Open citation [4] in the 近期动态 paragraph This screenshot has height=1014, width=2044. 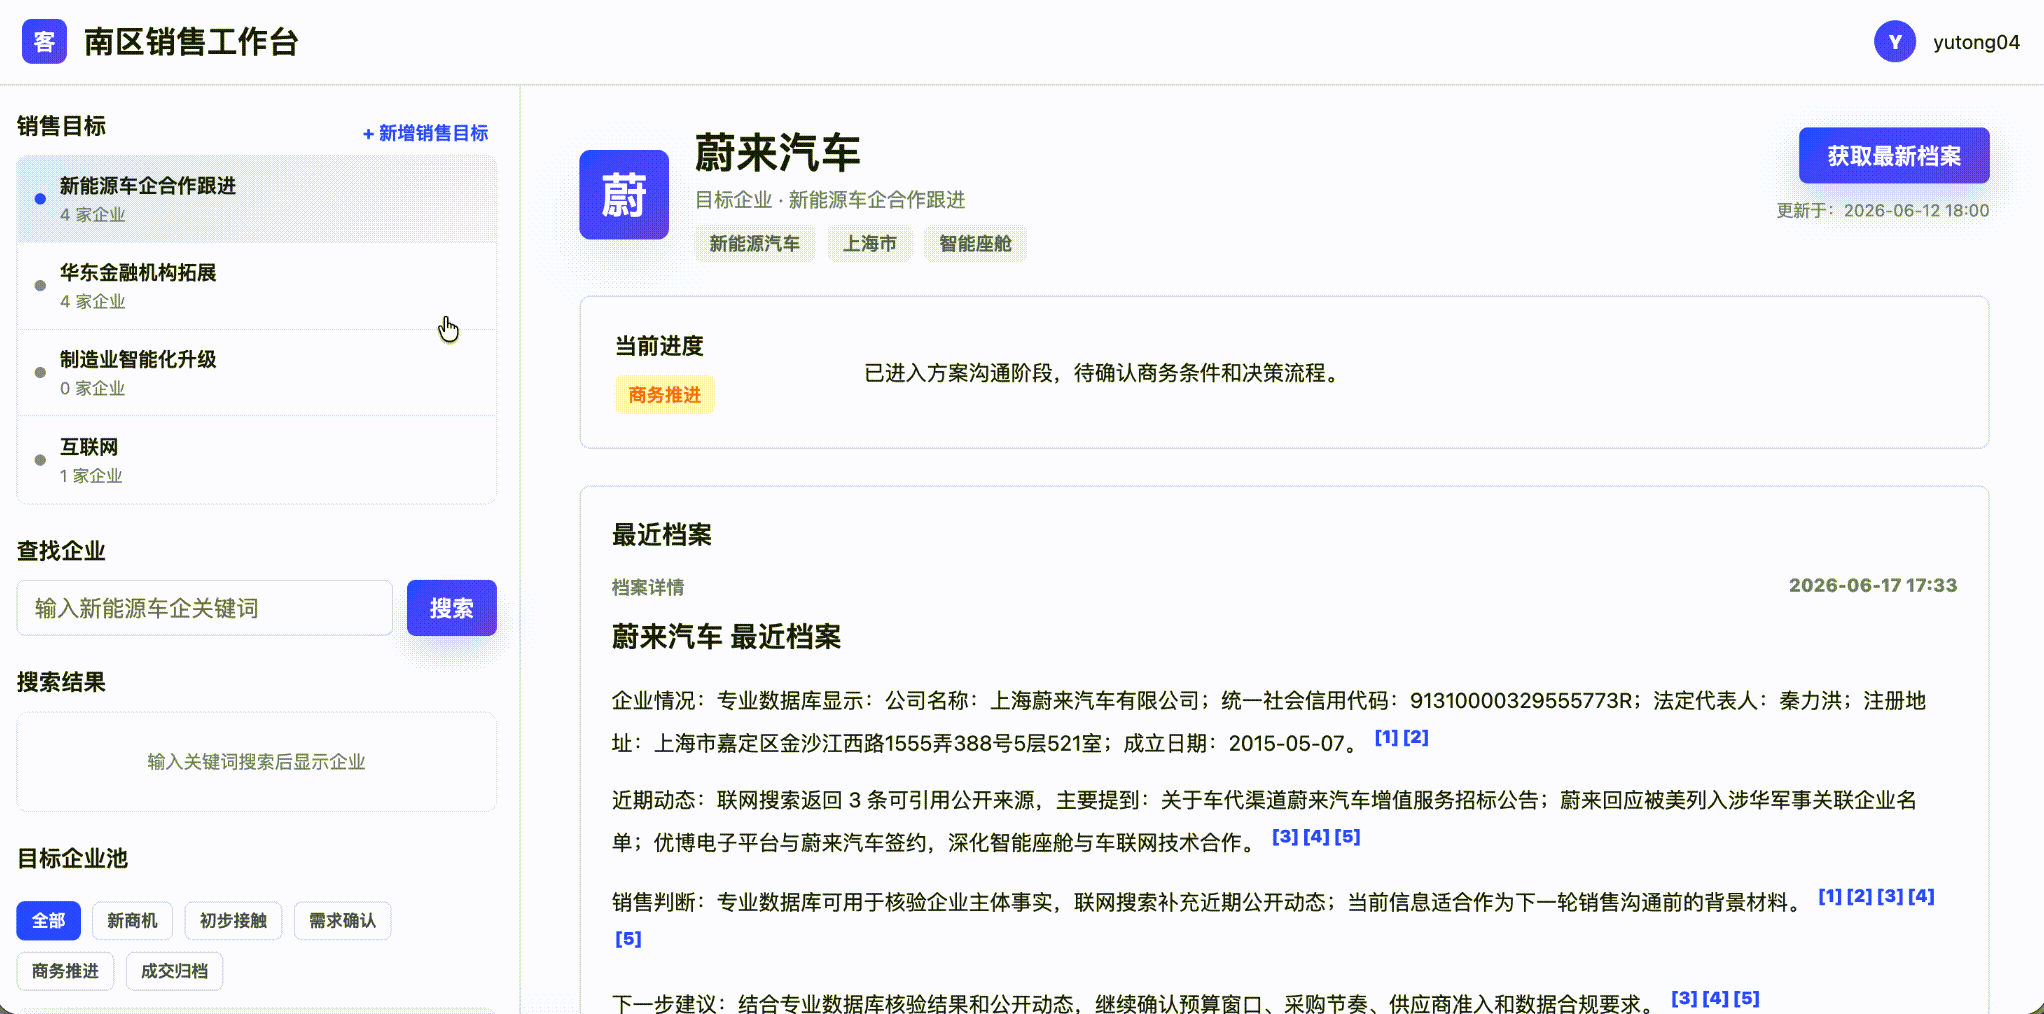pyautogui.click(x=1316, y=836)
